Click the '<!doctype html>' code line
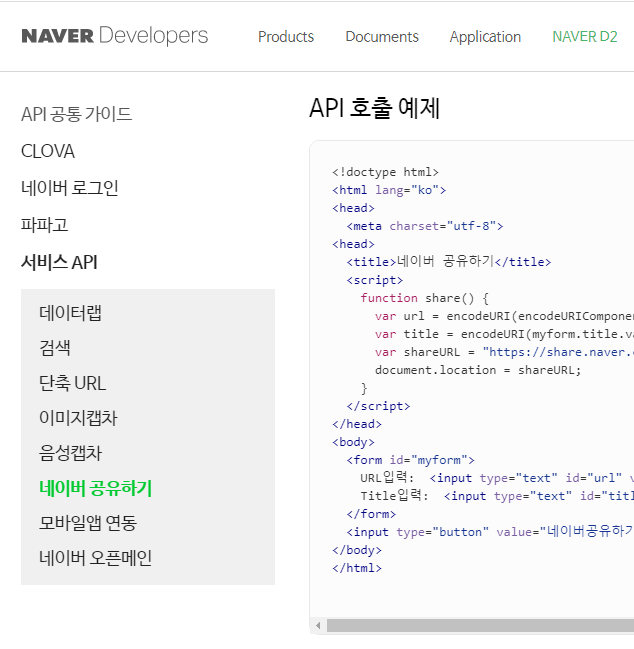 (385, 172)
